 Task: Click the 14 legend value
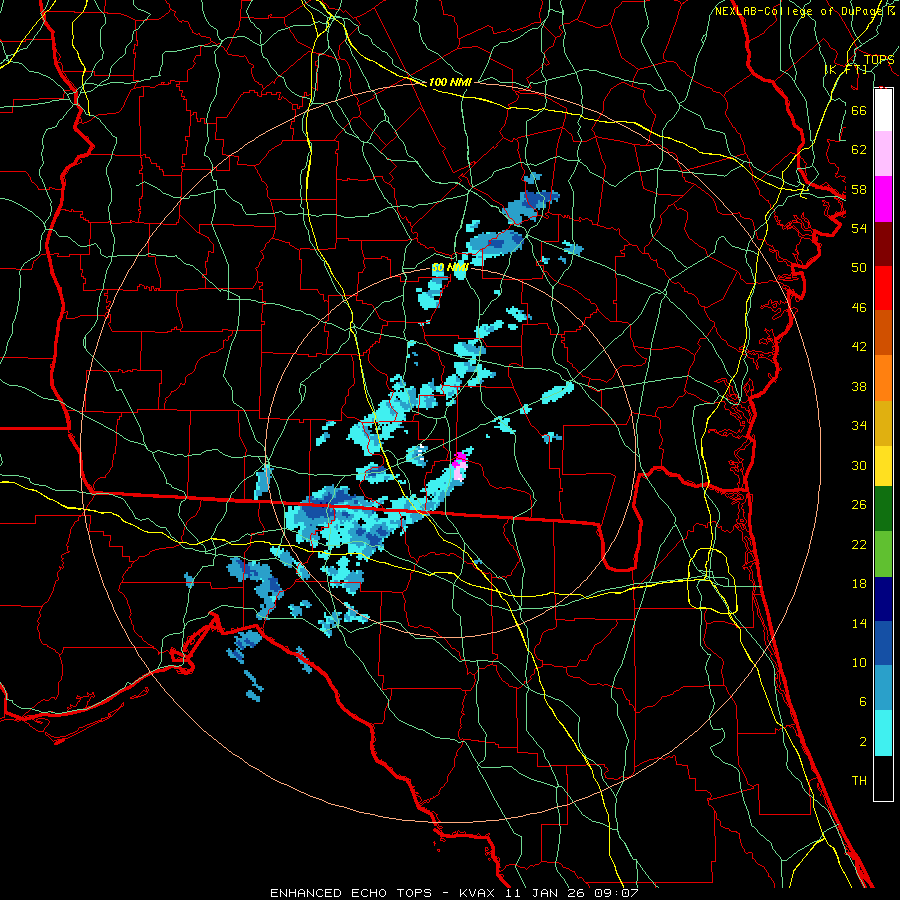pyautogui.click(x=859, y=623)
